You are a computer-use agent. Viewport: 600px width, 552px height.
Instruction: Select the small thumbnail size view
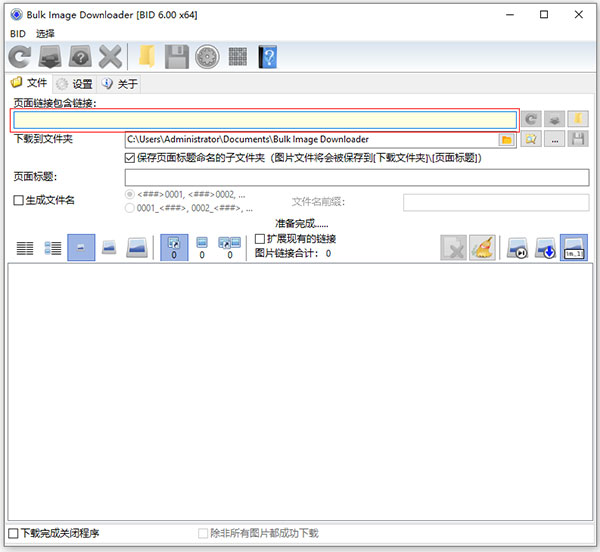point(81,248)
